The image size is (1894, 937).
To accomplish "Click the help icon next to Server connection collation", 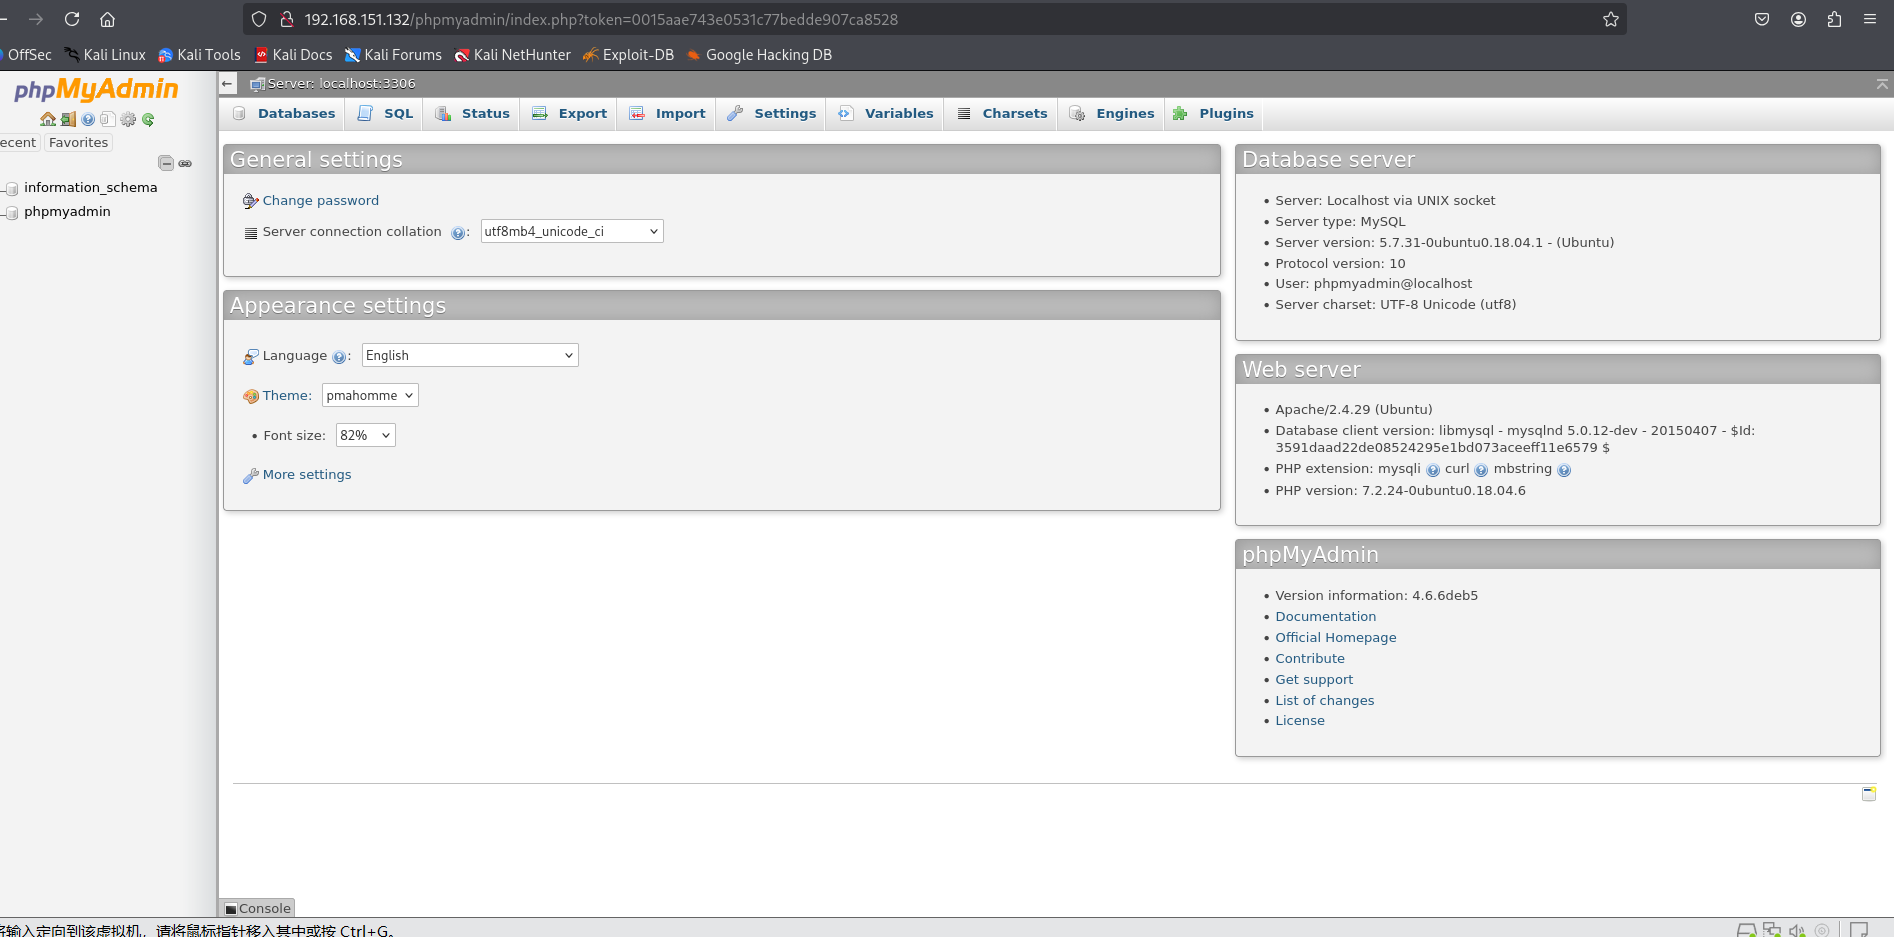I will (x=458, y=233).
